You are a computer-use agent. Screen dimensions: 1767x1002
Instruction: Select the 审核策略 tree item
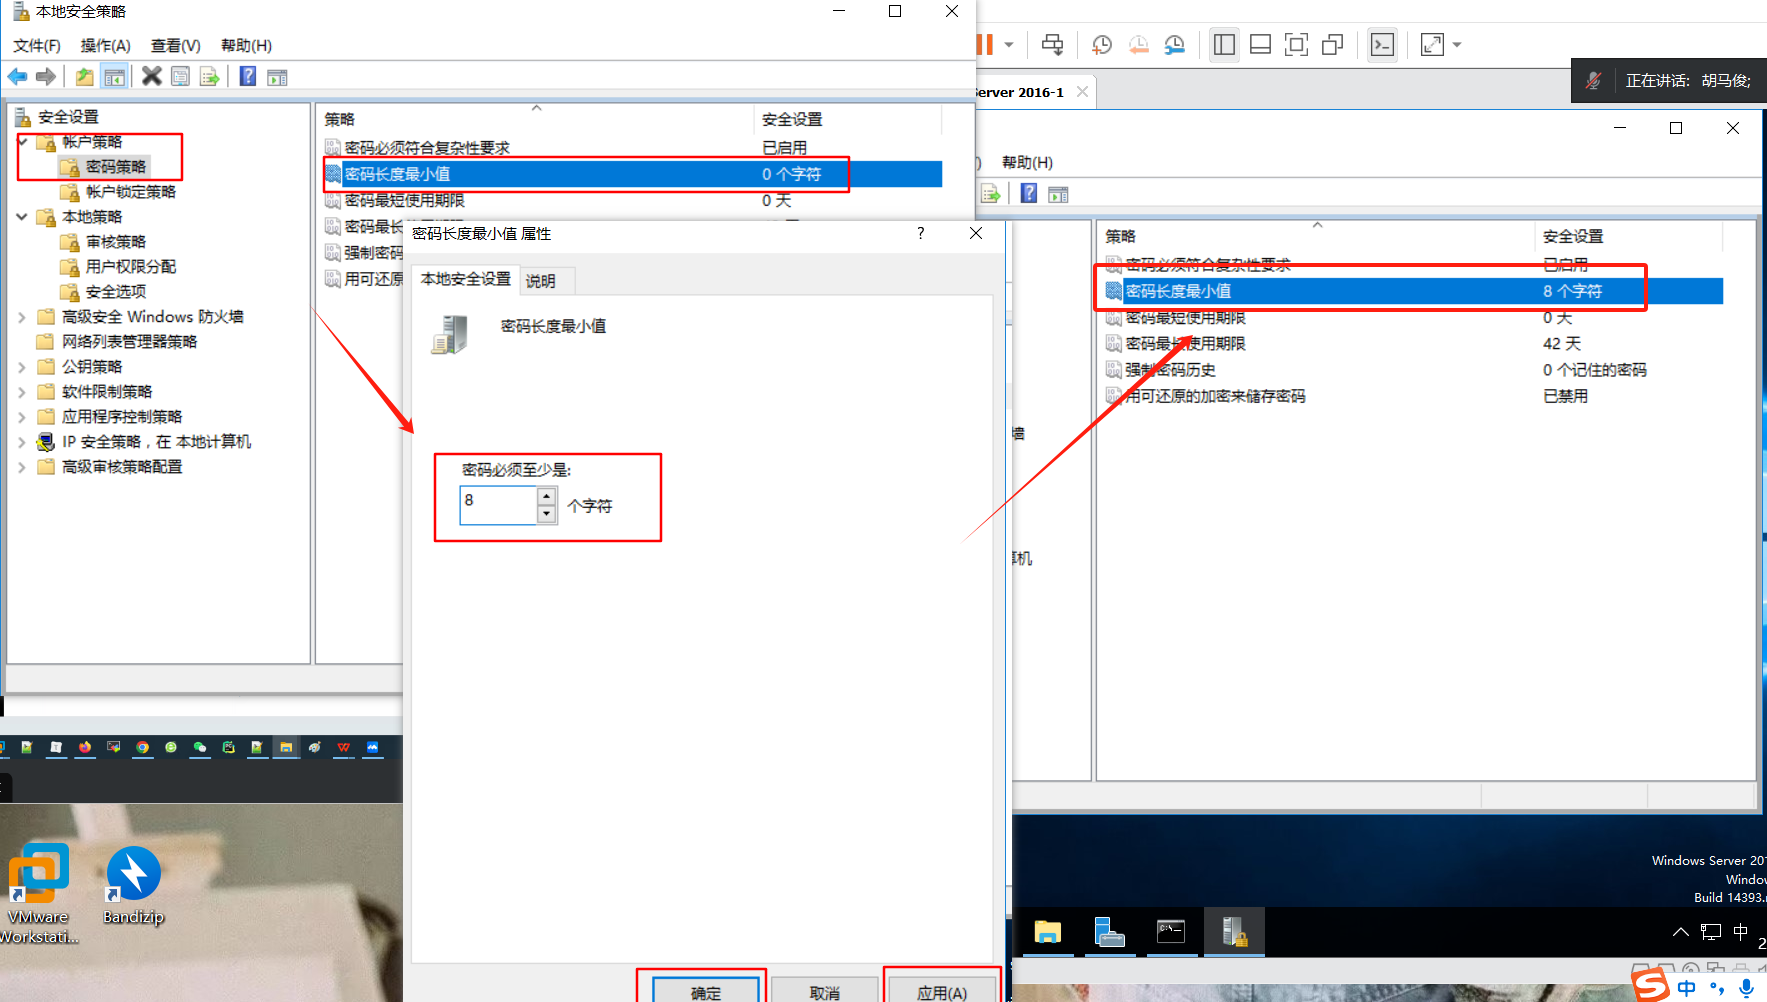104,242
